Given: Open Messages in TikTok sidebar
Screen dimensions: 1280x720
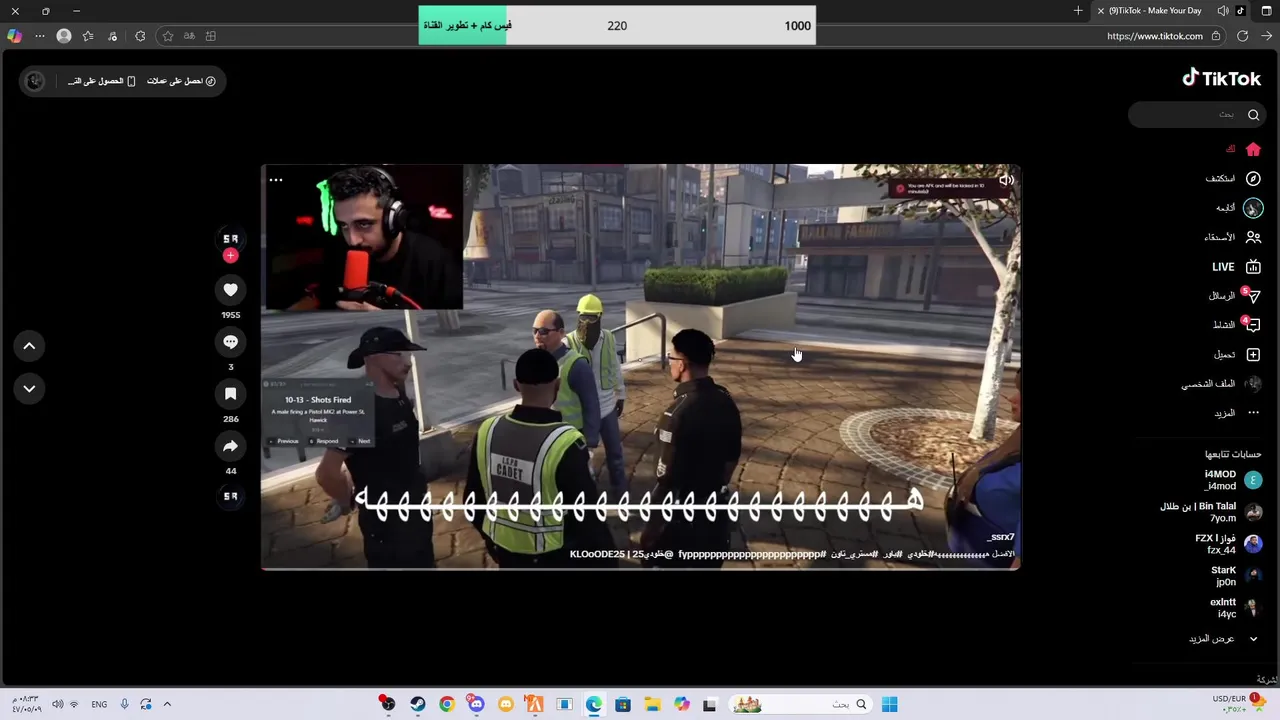Looking at the screenshot, I should coord(1252,296).
